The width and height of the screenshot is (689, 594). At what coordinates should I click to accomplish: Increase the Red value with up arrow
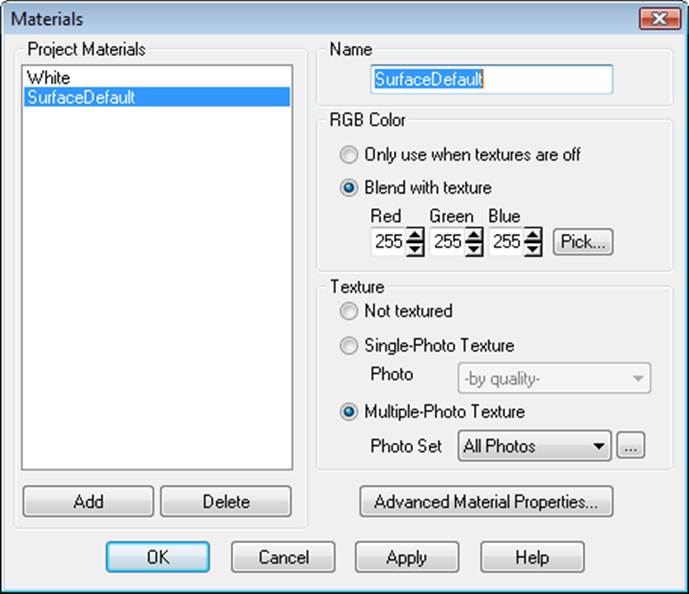[x=415, y=235]
